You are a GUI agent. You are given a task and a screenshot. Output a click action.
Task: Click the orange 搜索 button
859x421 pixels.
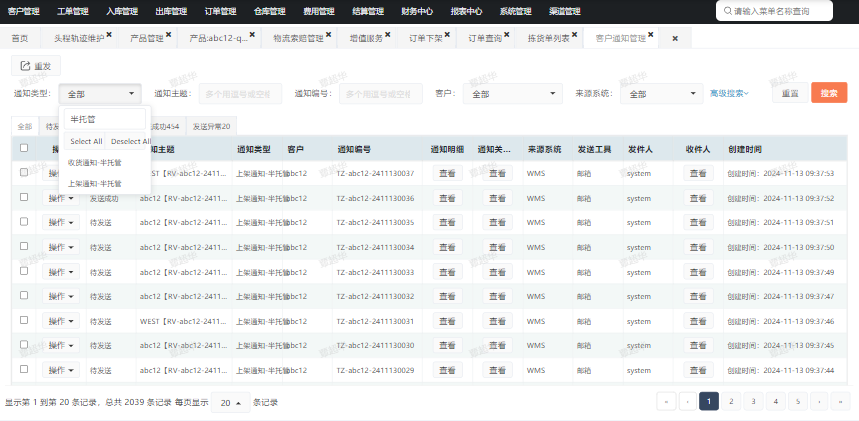829,93
